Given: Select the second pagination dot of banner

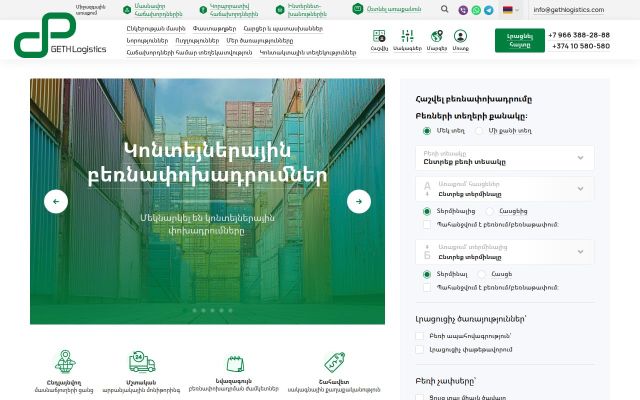Looking at the screenshot, I should (x=194, y=311).
